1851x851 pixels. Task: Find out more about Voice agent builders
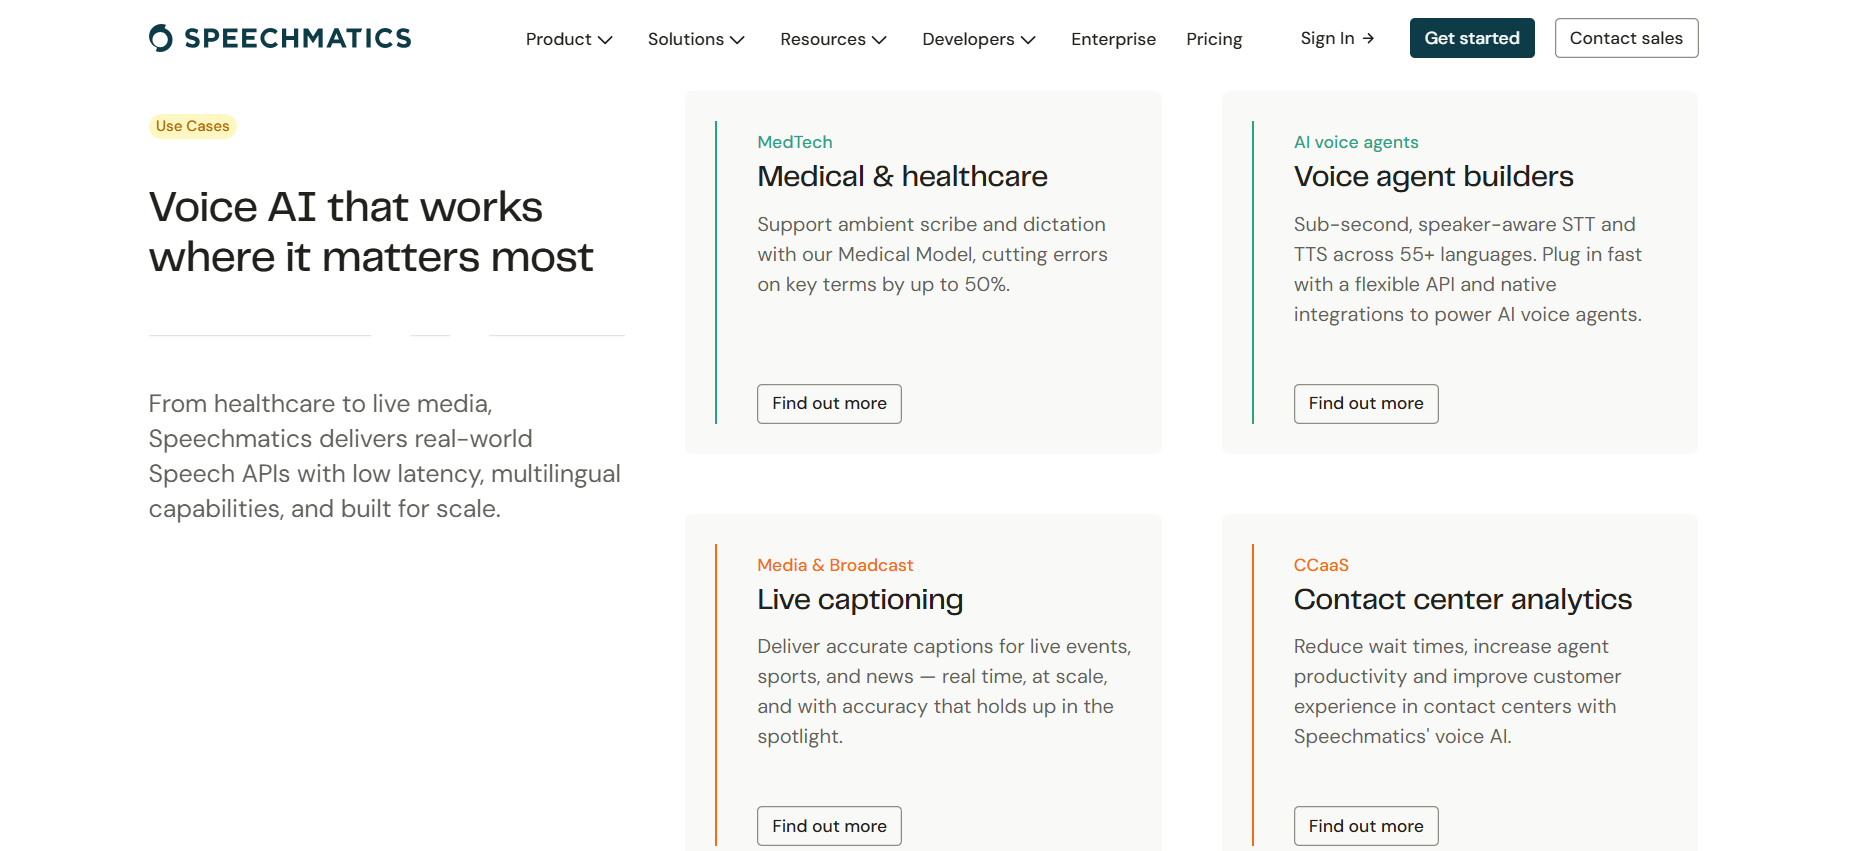click(x=1366, y=404)
